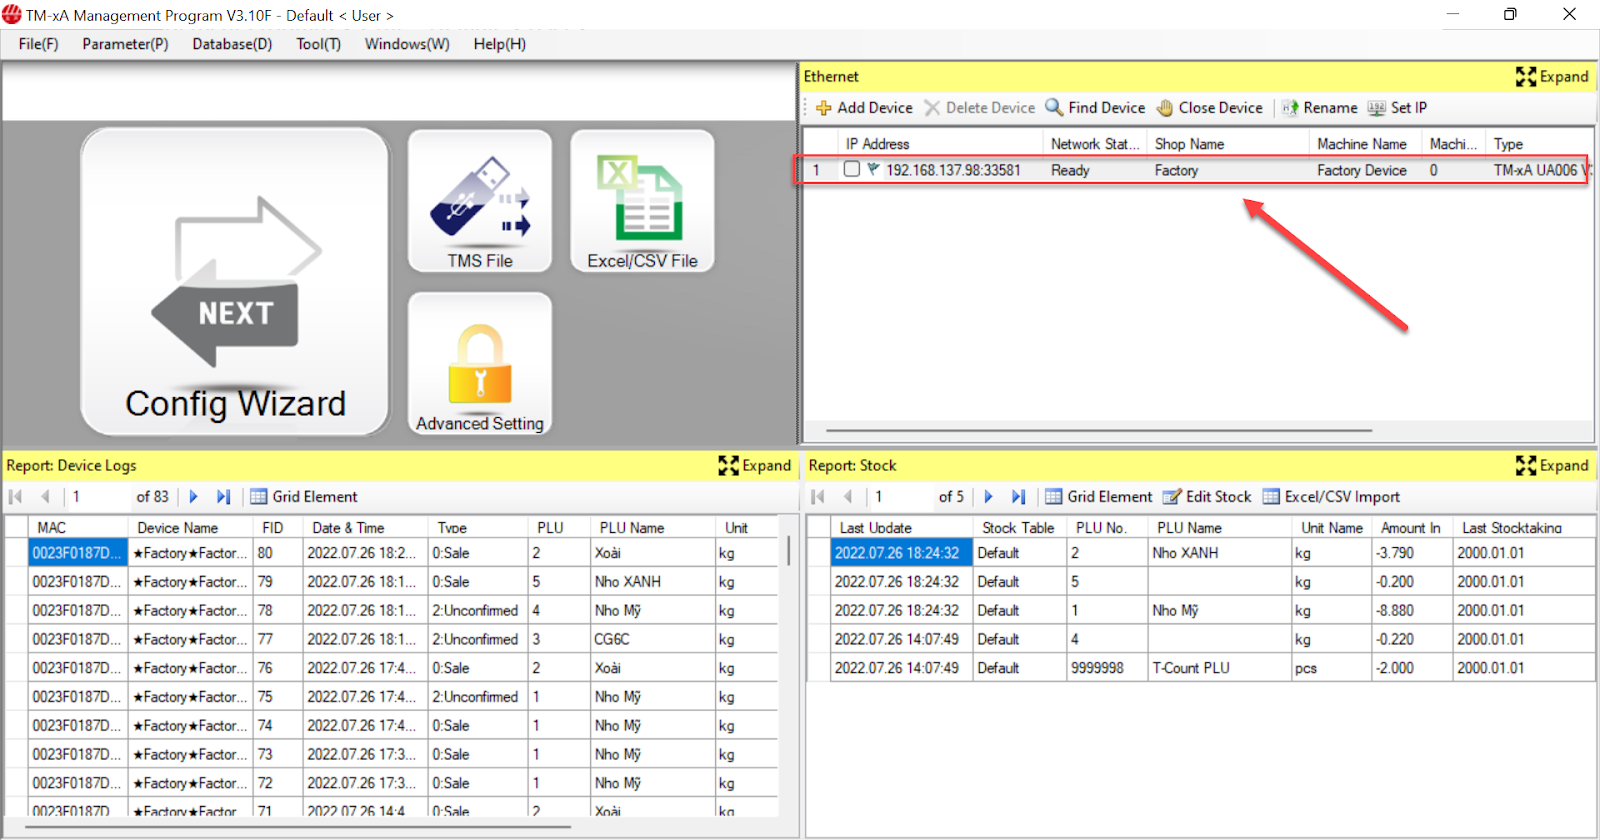The height and width of the screenshot is (840, 1600).
Task: Open the TMS File import tool
Action: (x=480, y=202)
